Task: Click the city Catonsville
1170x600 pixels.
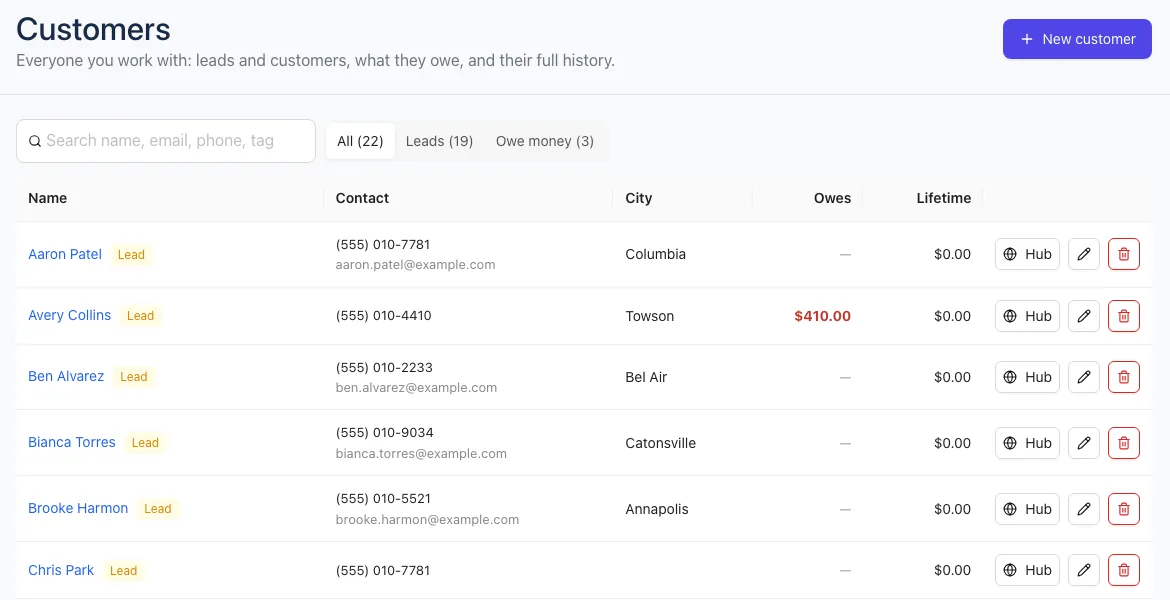Action: (x=660, y=443)
